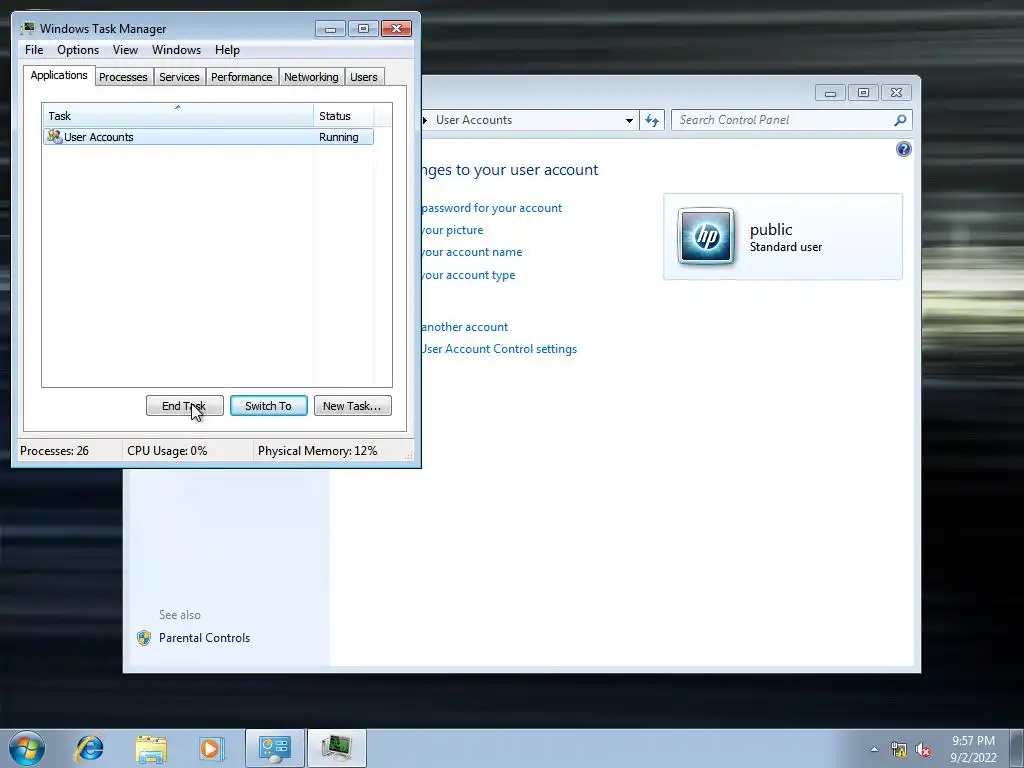Image resolution: width=1024 pixels, height=768 pixels.
Task: Minimize the Windows Task Manager window
Action: (x=330, y=28)
